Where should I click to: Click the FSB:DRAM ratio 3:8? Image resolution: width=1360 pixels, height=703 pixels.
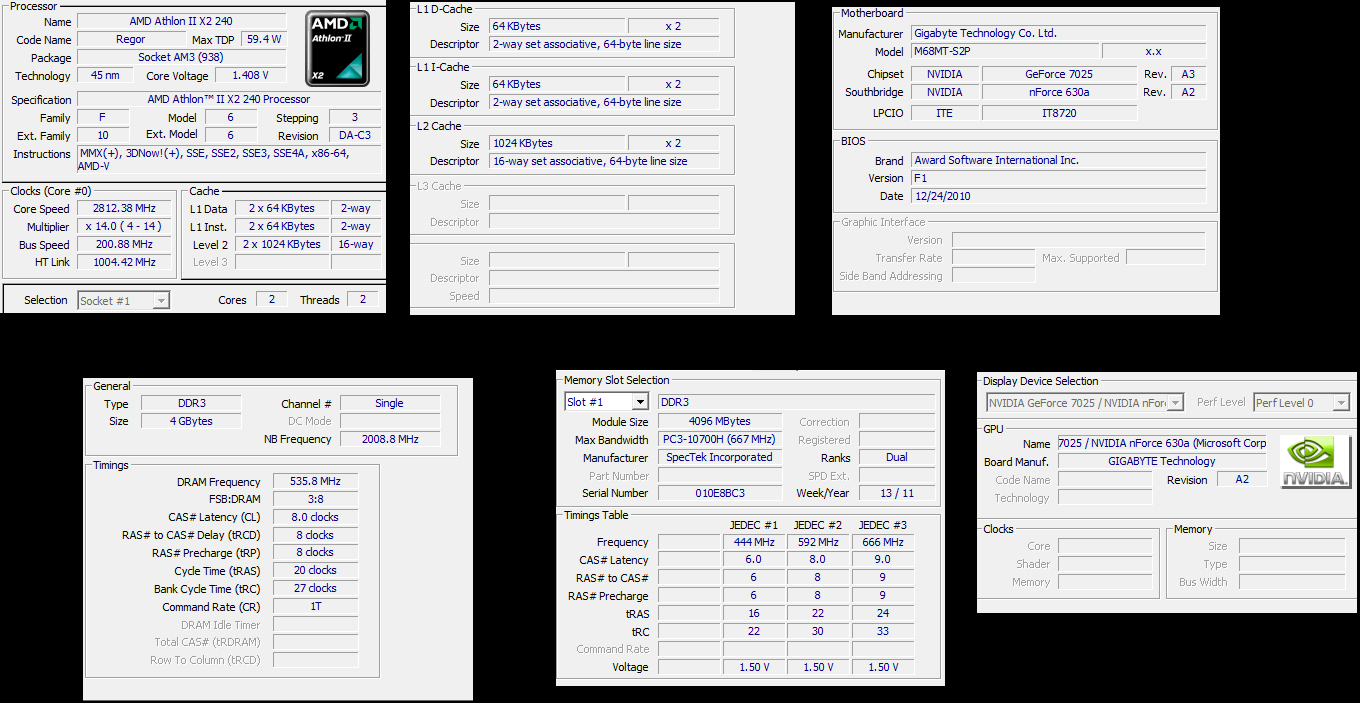[315, 499]
